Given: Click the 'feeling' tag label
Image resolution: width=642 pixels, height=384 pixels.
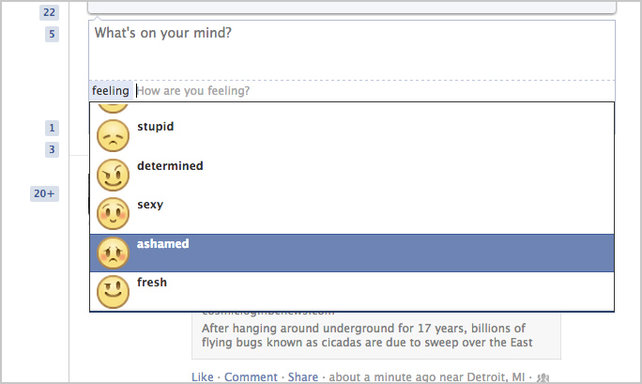Looking at the screenshot, I should [x=111, y=90].
